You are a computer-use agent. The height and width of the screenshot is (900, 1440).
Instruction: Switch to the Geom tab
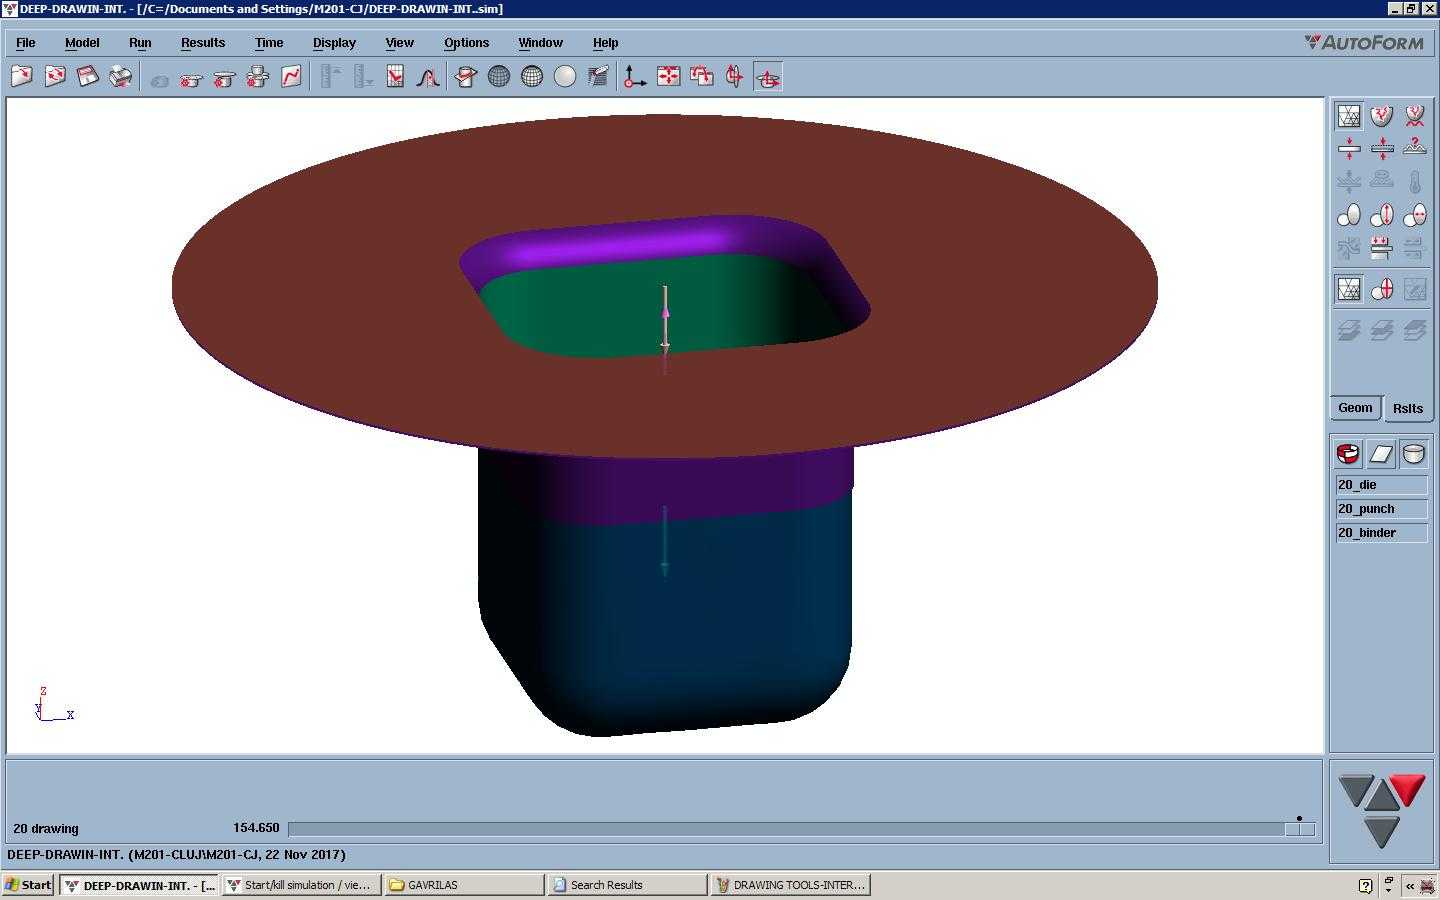point(1355,408)
